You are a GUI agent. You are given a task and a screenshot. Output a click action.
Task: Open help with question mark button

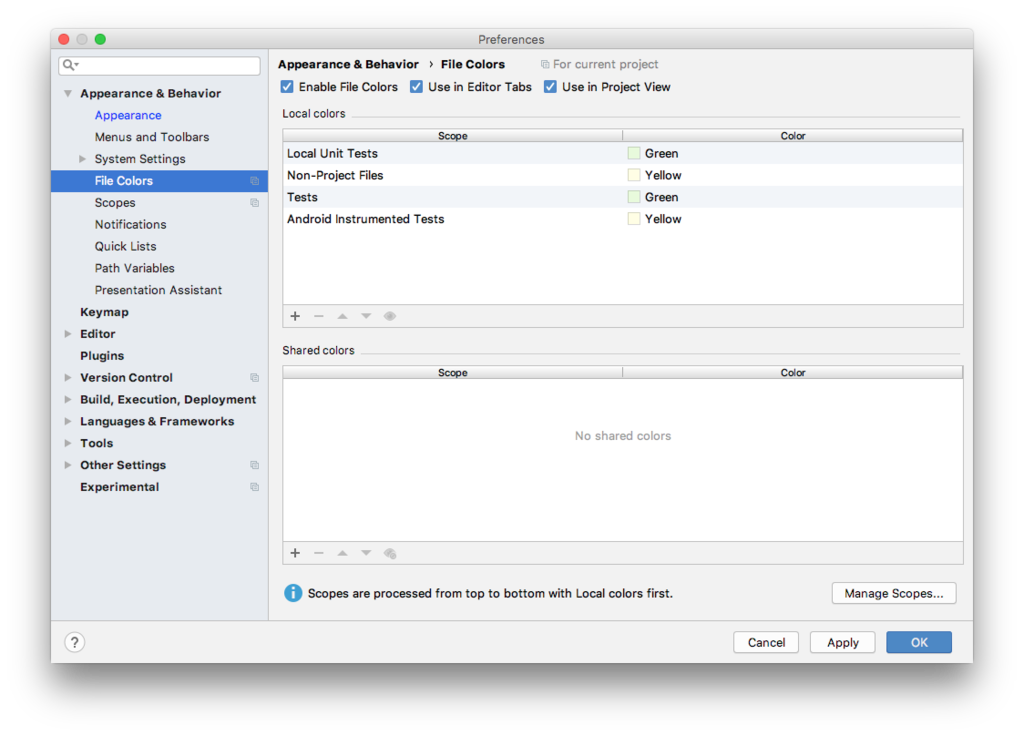(x=74, y=642)
